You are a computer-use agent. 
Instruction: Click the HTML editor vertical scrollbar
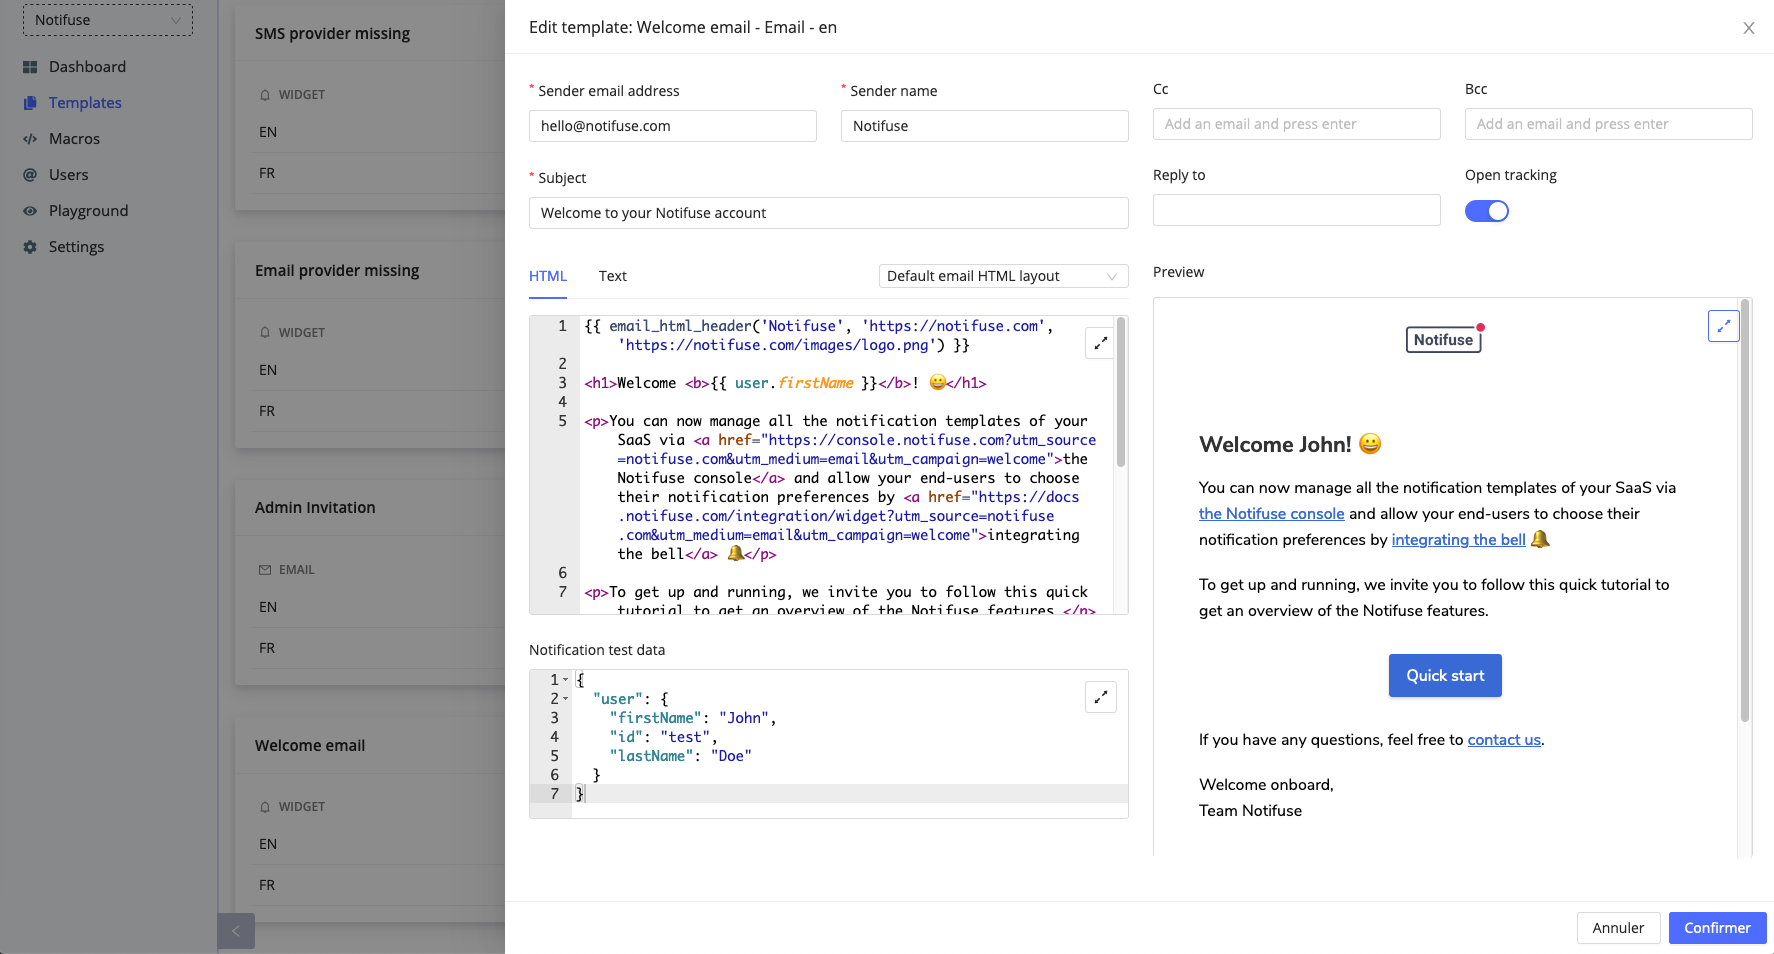tap(1121, 392)
